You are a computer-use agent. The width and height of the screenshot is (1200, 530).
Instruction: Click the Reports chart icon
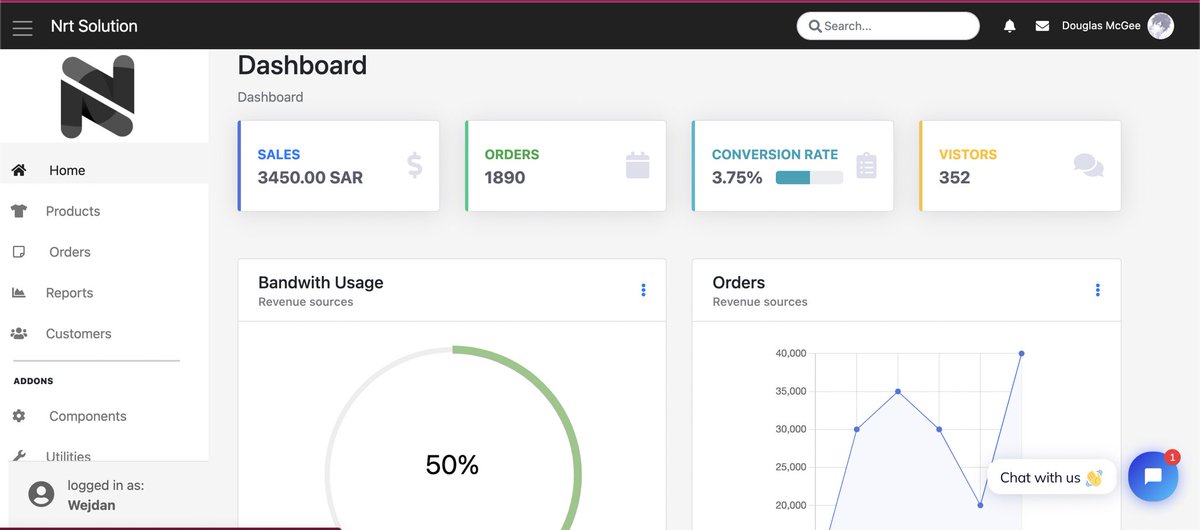coord(19,293)
